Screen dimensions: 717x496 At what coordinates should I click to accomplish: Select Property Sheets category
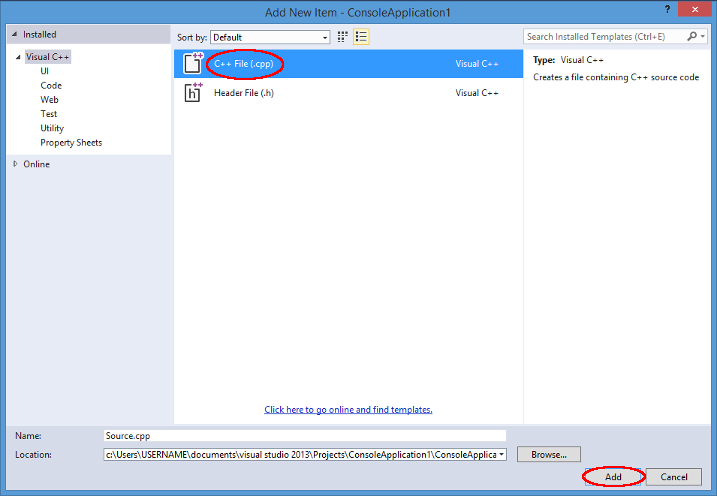click(71, 143)
